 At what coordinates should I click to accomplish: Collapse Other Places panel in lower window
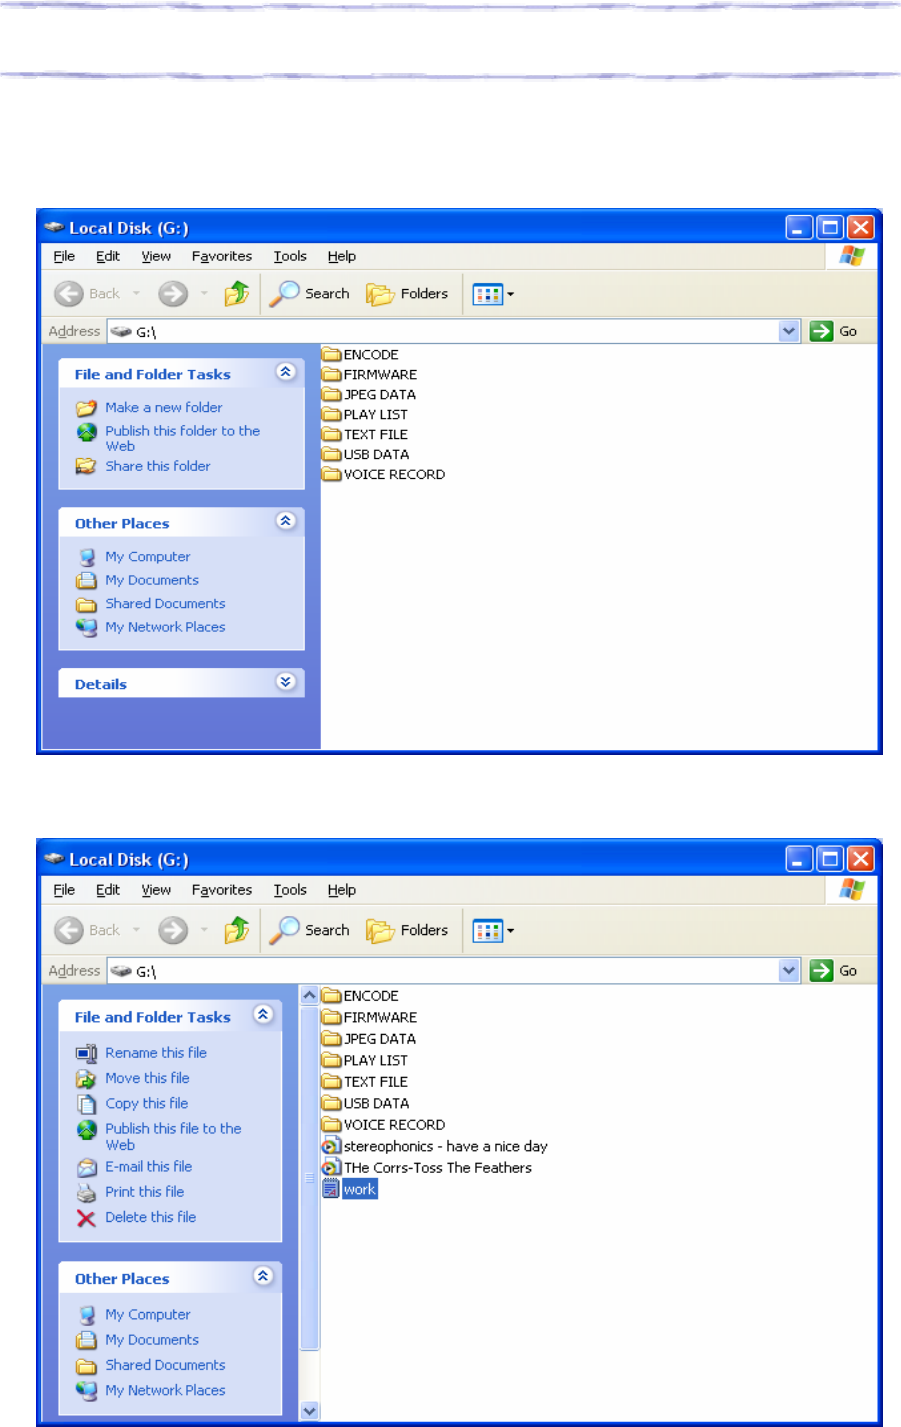[263, 1276]
